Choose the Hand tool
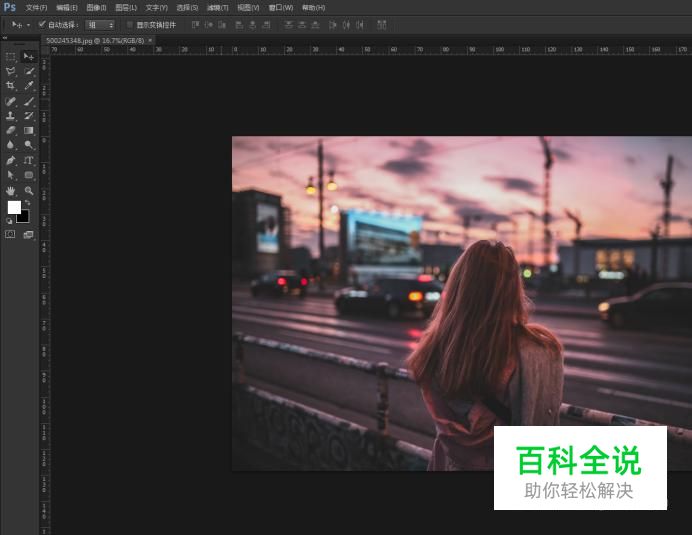Viewport: 692px width, 535px height. pyautogui.click(x=11, y=190)
